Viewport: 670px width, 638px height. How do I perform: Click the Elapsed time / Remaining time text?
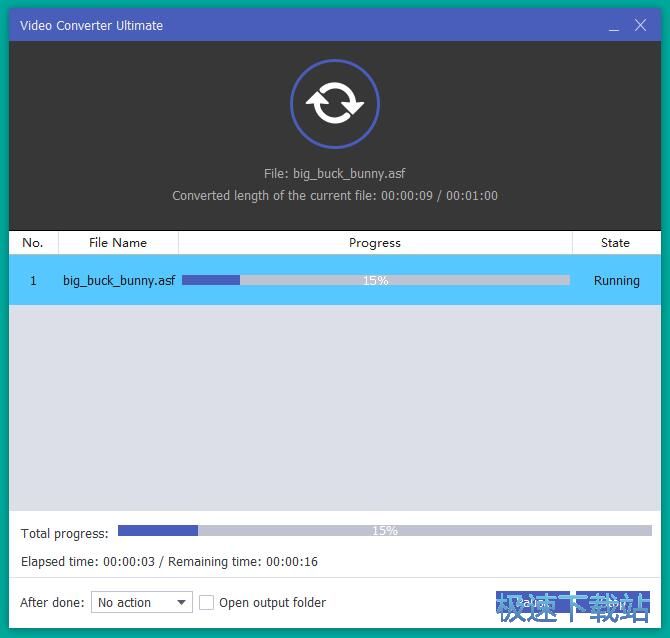tap(169, 562)
